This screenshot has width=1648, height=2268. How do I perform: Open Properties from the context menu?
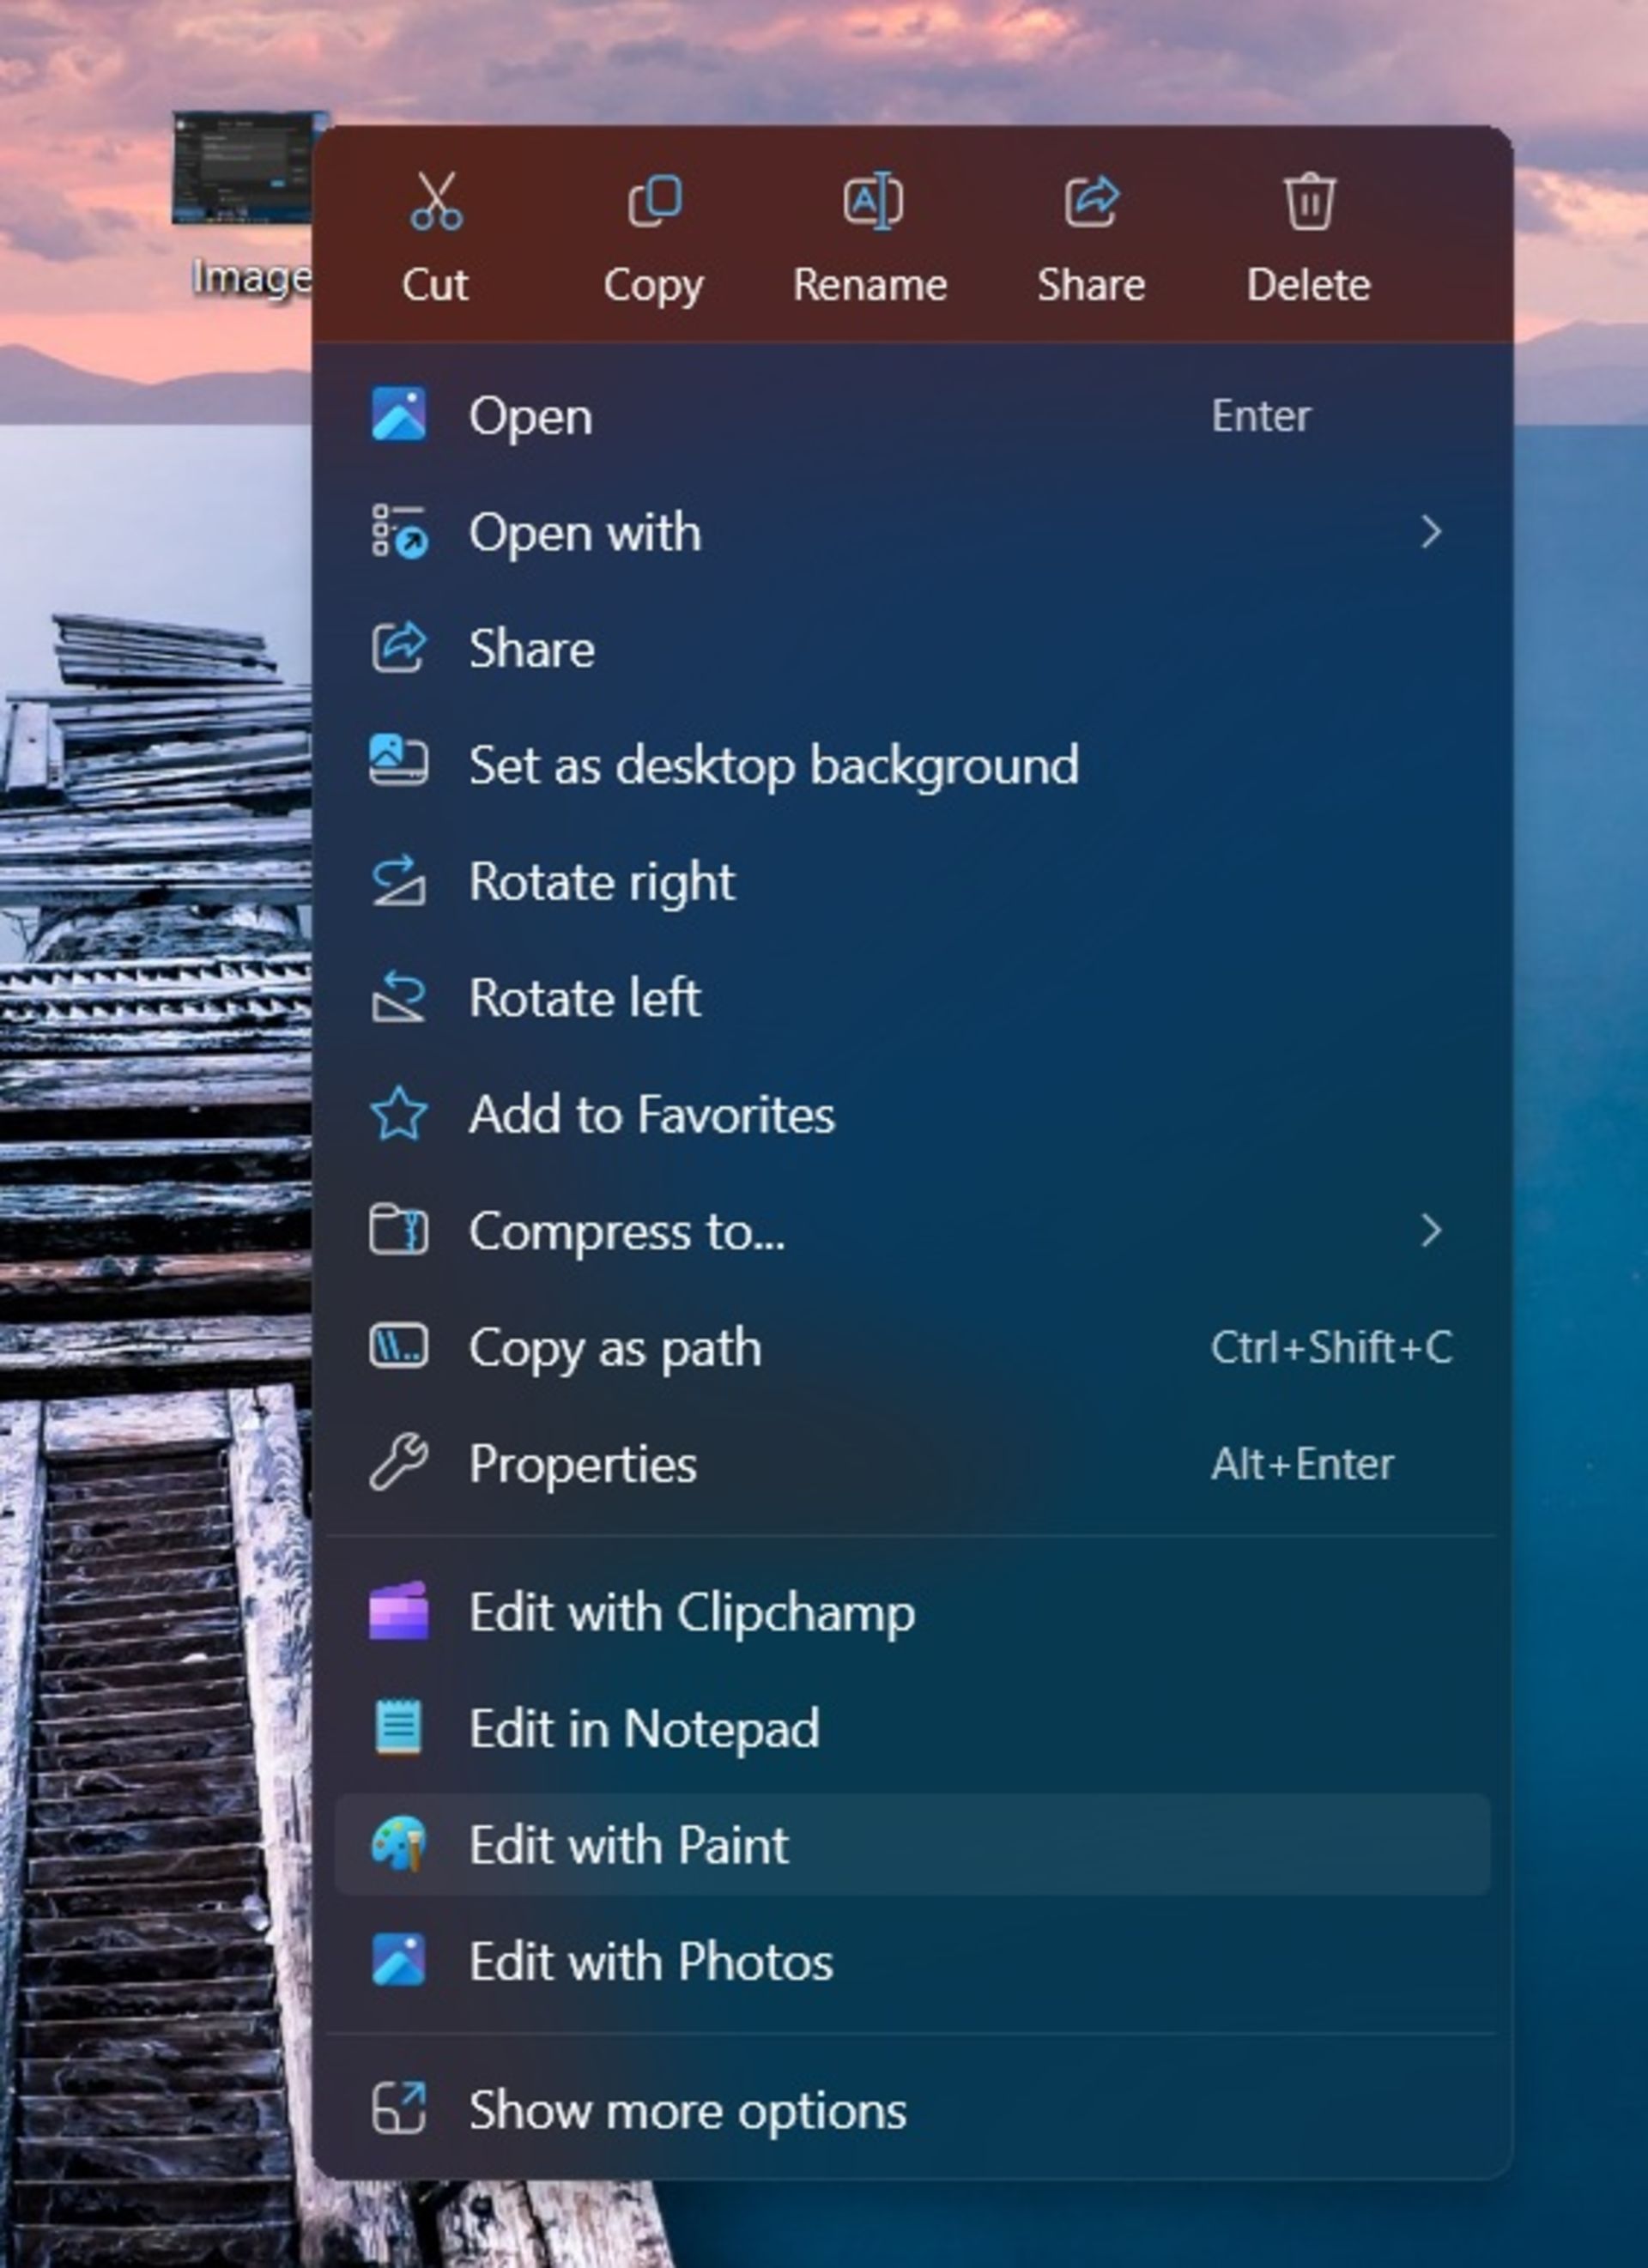pos(583,1464)
